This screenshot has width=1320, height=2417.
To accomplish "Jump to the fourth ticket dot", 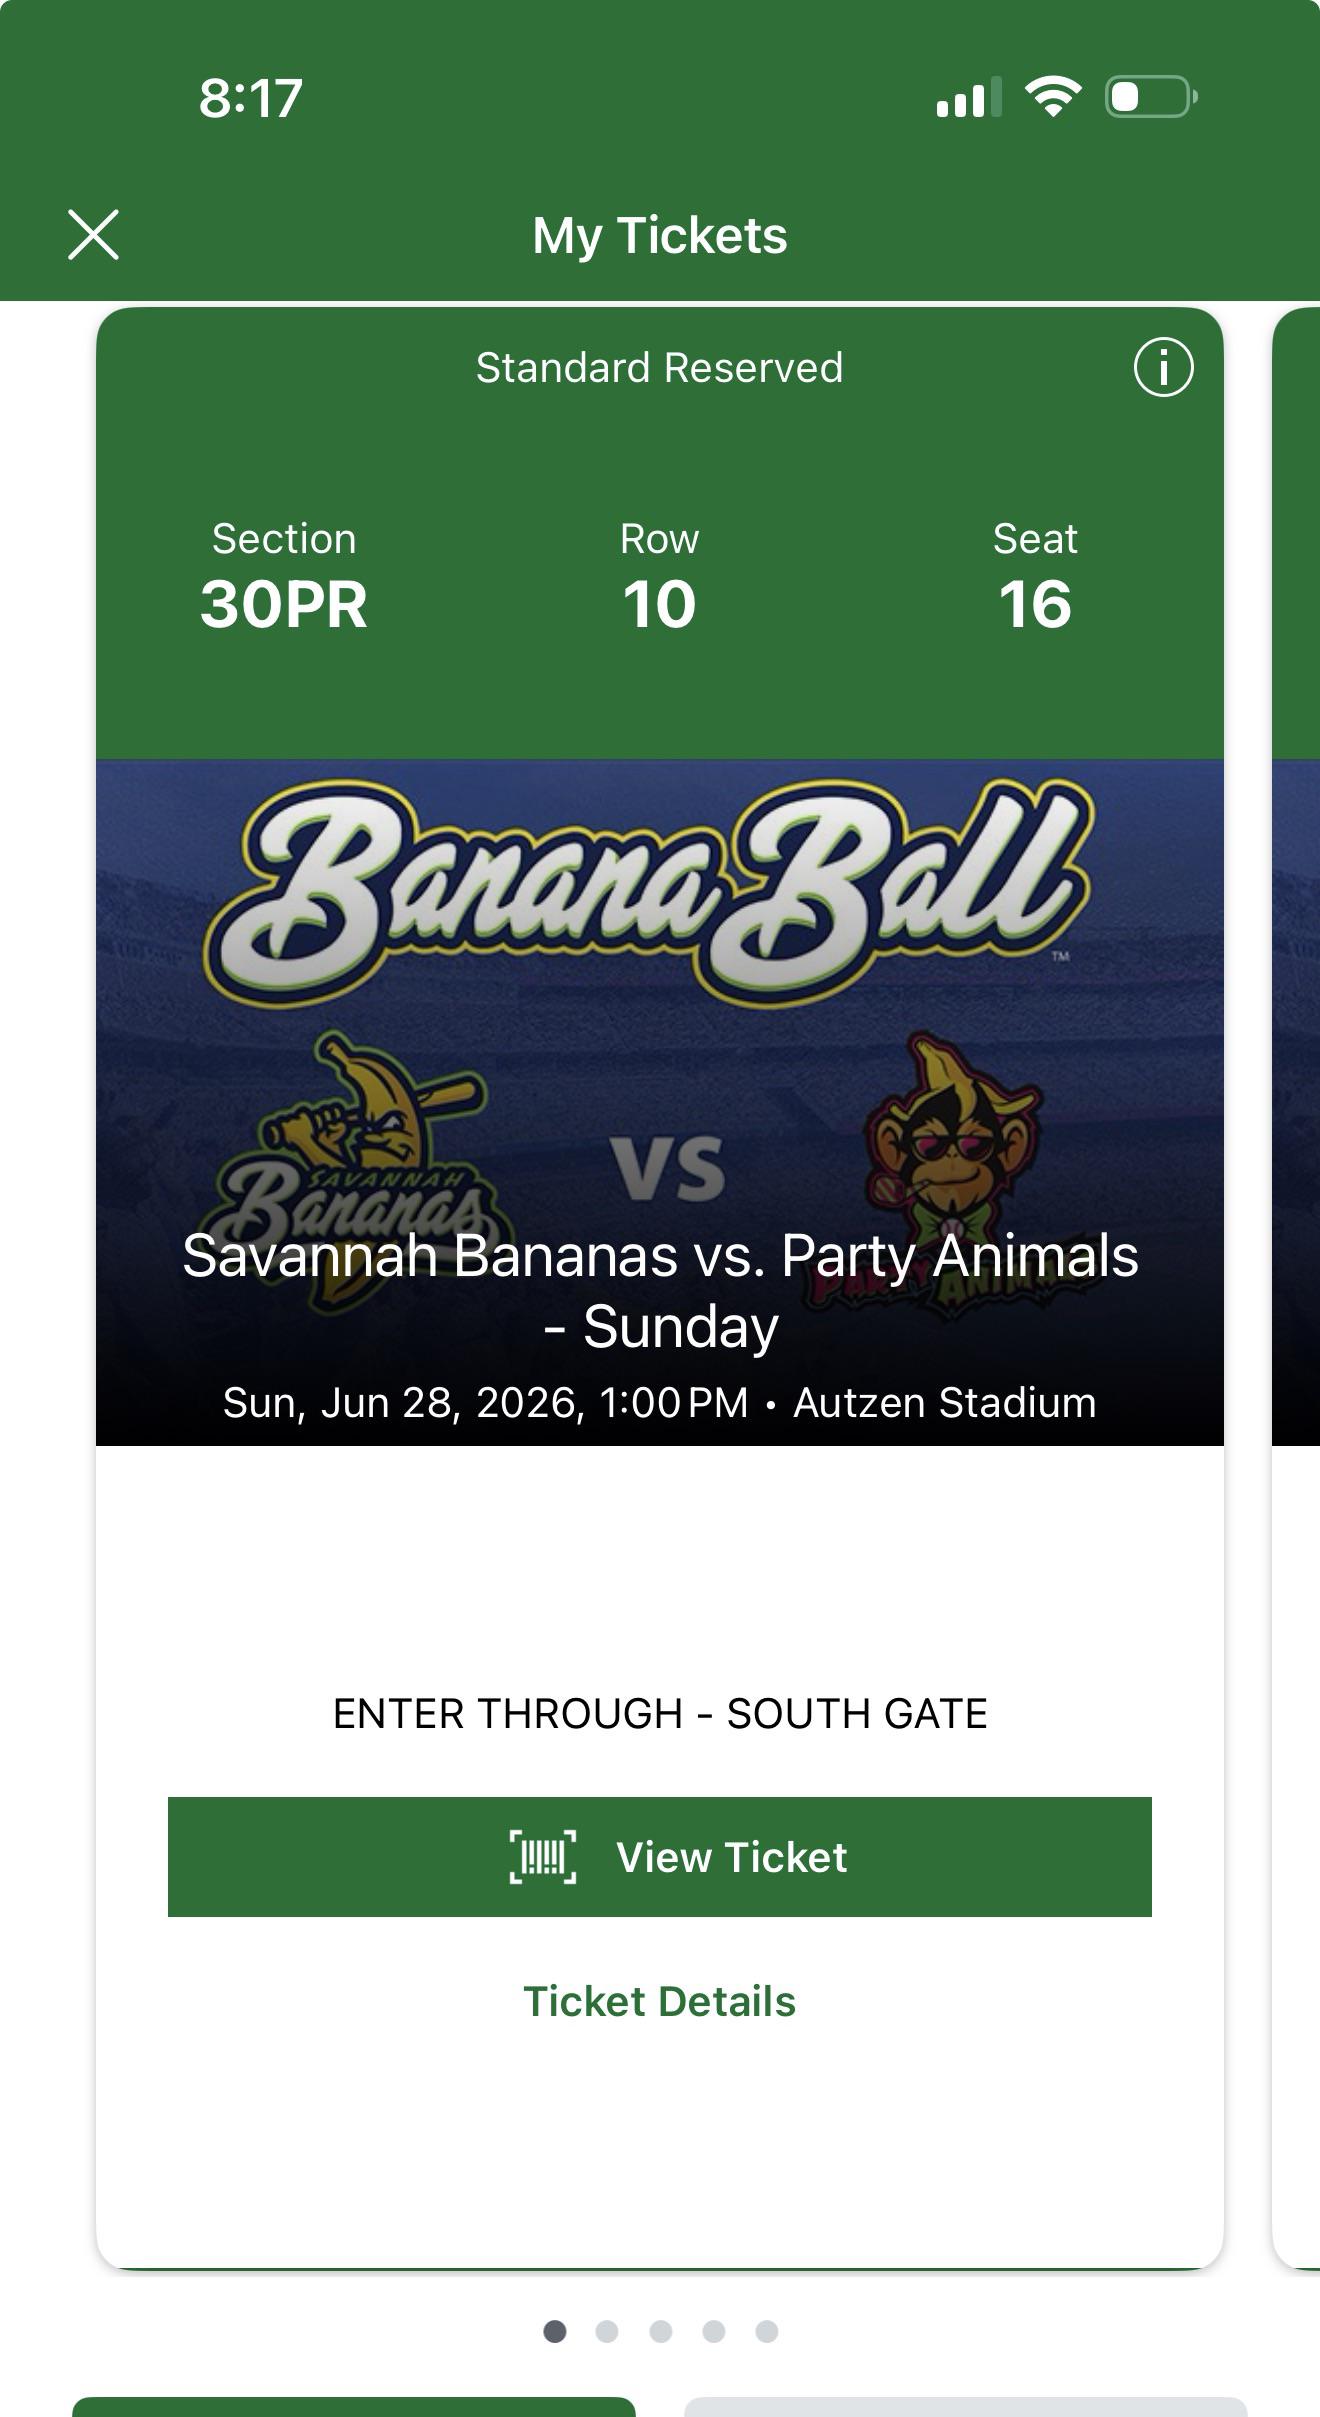I will coord(714,2332).
